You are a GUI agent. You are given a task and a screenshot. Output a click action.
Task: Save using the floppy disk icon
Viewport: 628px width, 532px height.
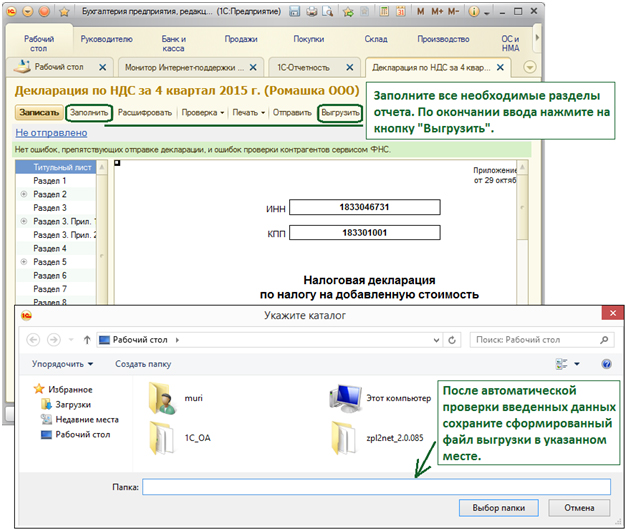pos(295,12)
